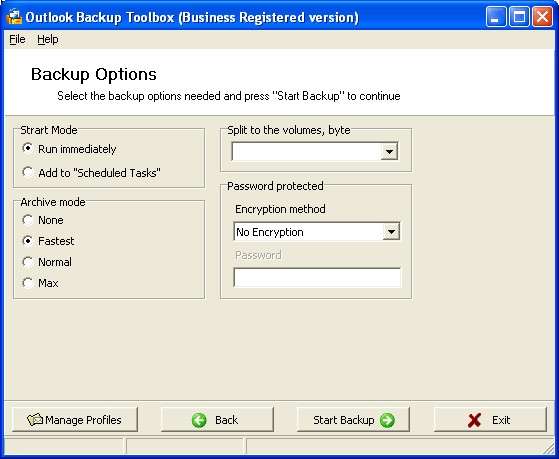This screenshot has height=459, width=559.
Task: Expand the Encryption method dropdown arrow
Action: click(x=391, y=232)
